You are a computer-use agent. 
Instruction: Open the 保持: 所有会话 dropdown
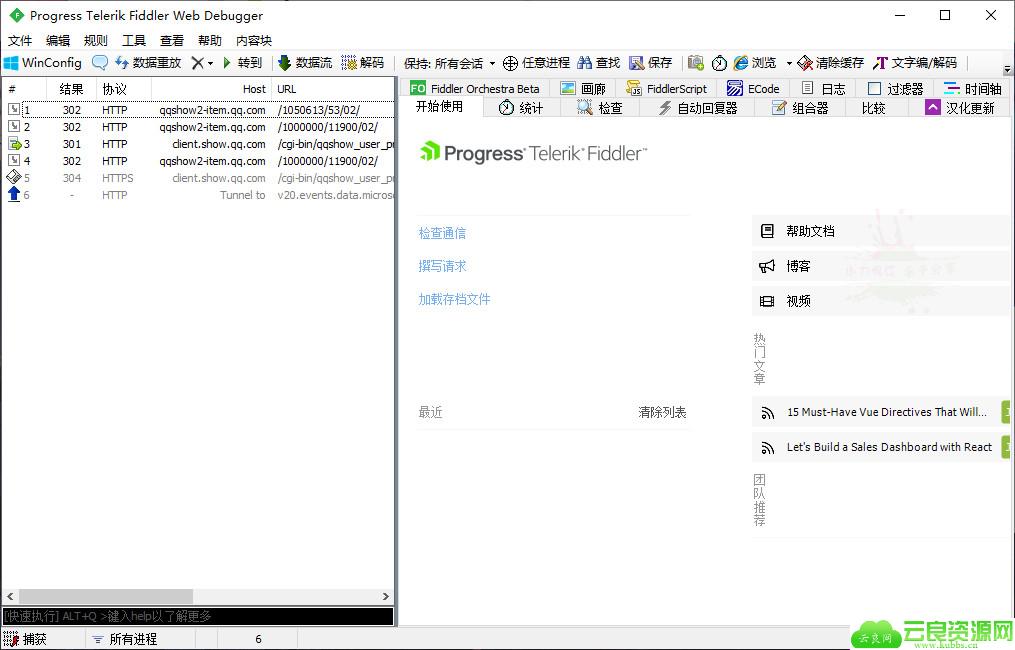click(x=449, y=63)
